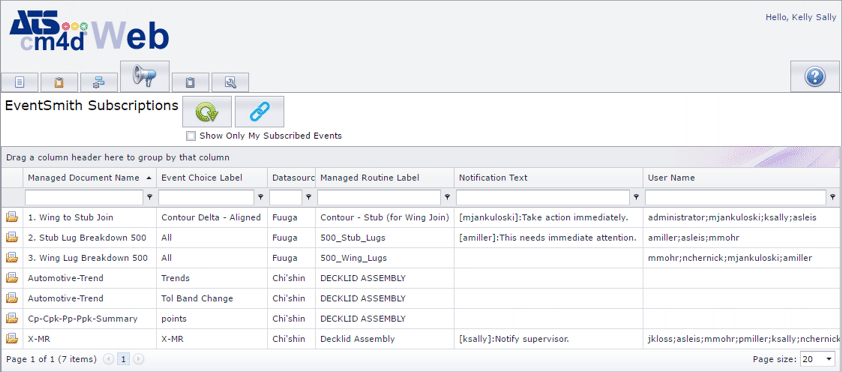This screenshot has width=842, height=372.
Task: Open subscription icon for X-MR row
Action: coord(12,339)
